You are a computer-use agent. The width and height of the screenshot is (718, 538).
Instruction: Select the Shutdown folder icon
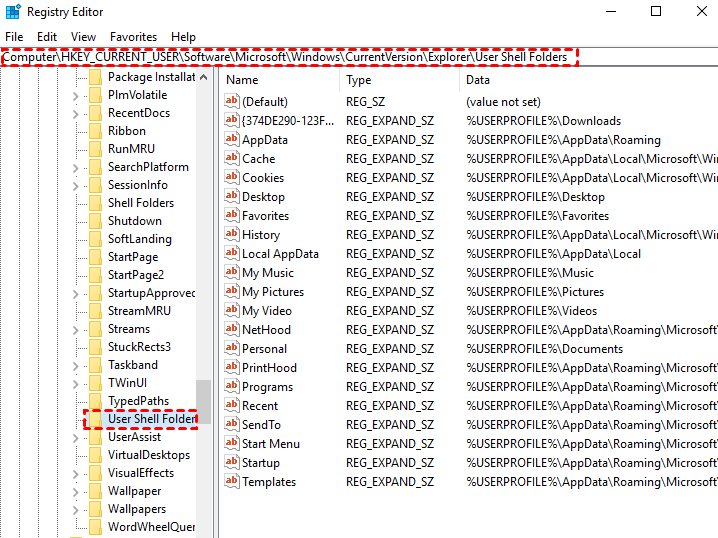[x=95, y=221]
